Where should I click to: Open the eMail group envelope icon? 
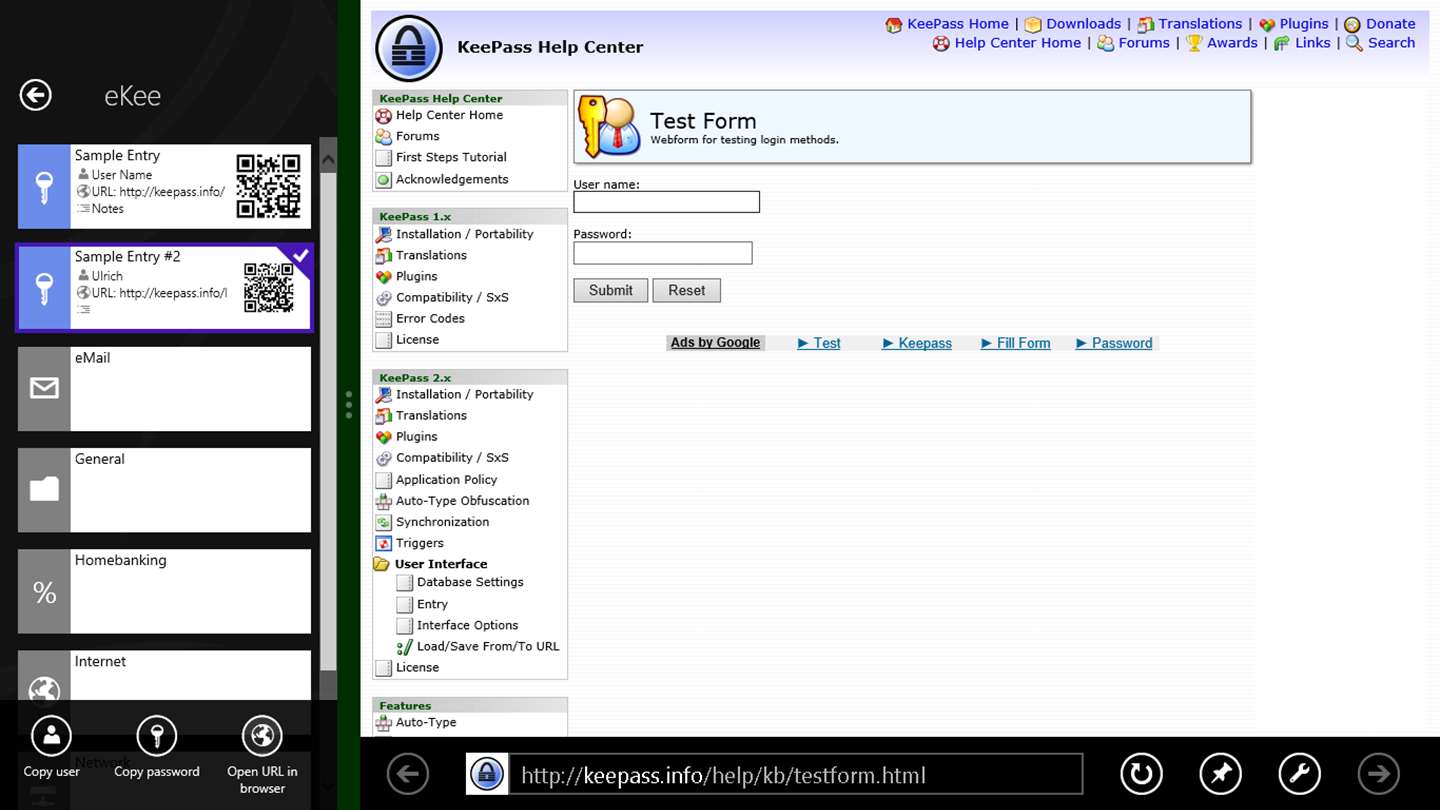(x=44, y=389)
